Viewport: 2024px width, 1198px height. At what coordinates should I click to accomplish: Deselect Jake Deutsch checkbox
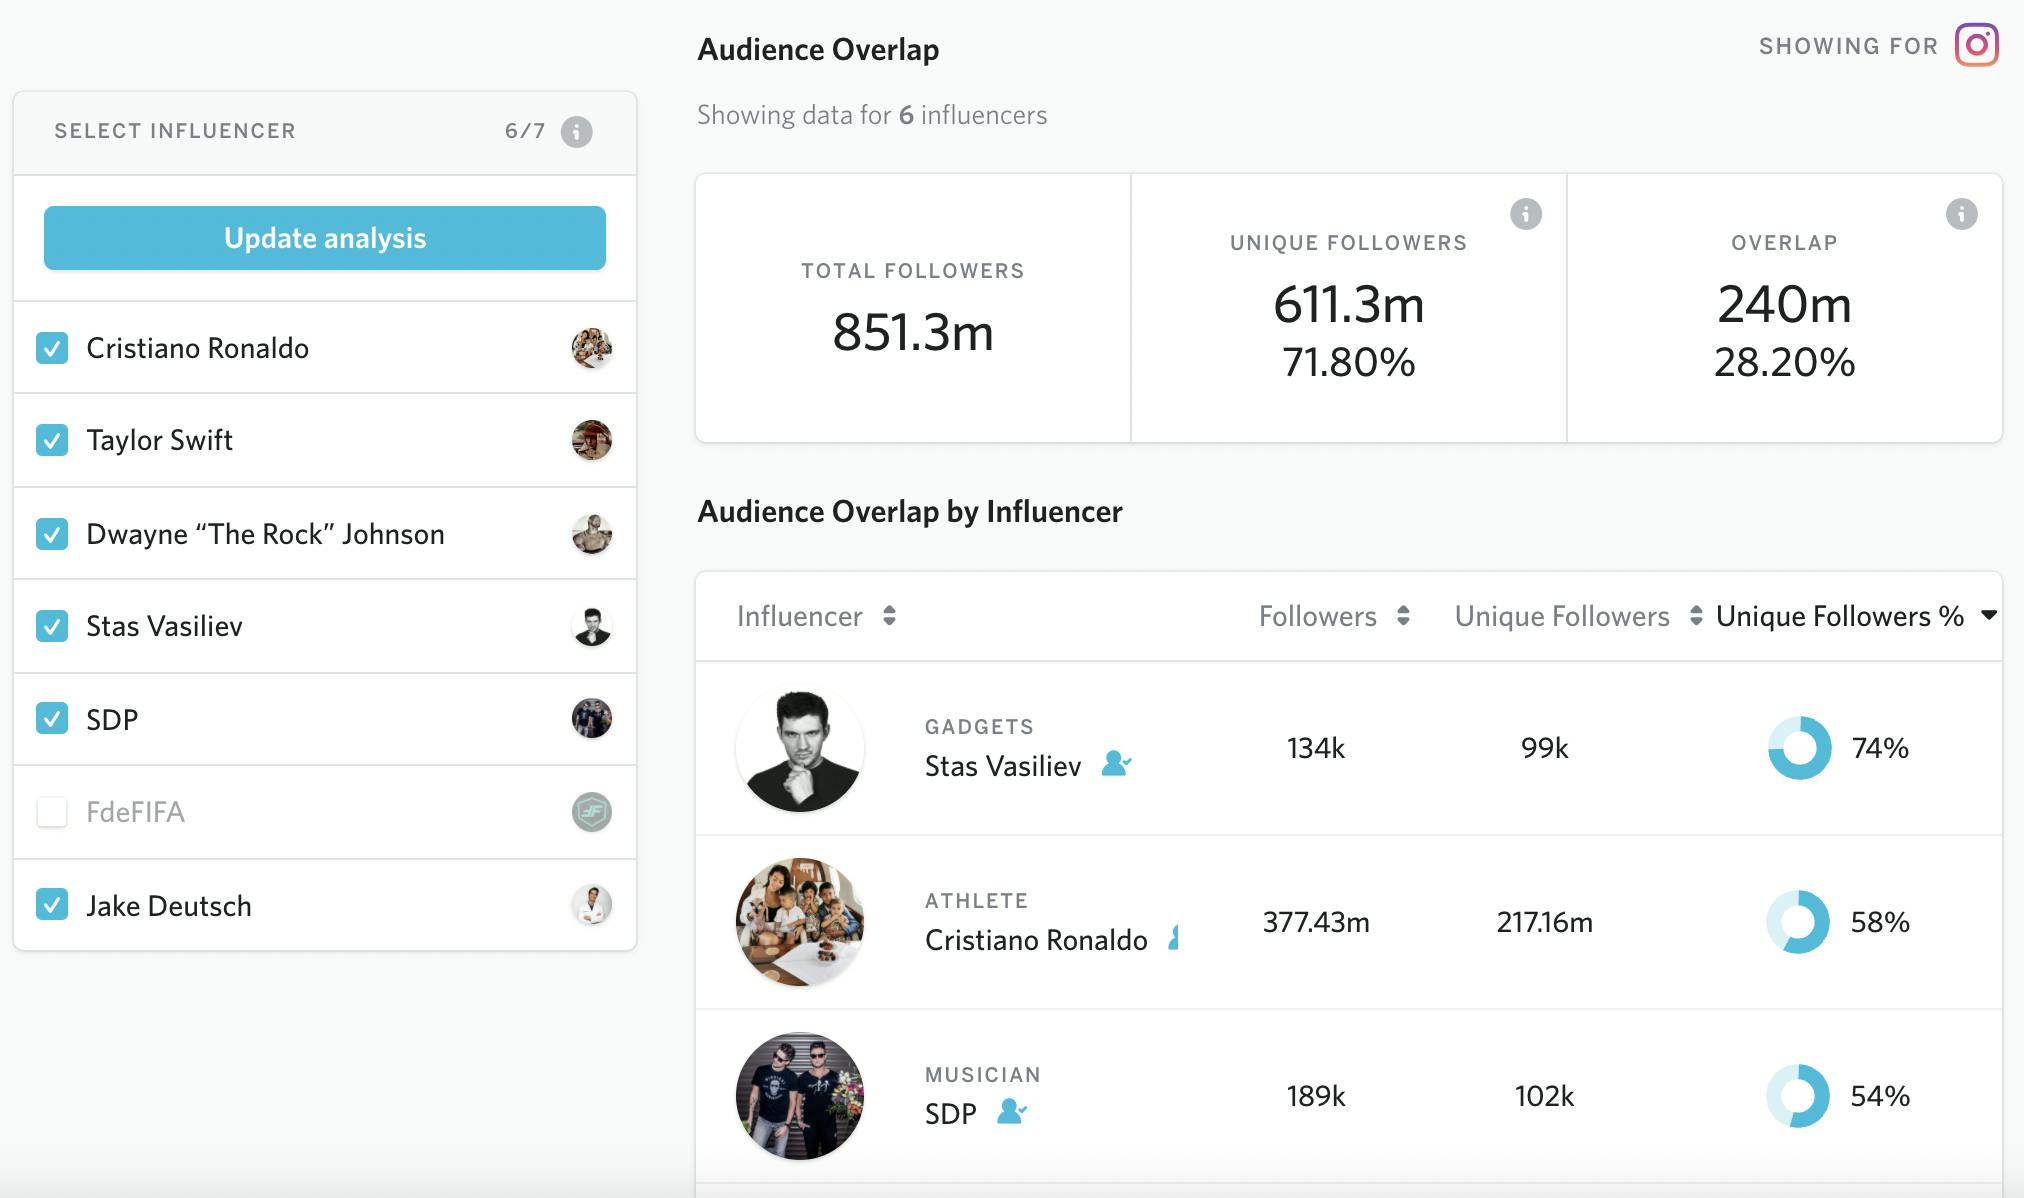tap(52, 904)
